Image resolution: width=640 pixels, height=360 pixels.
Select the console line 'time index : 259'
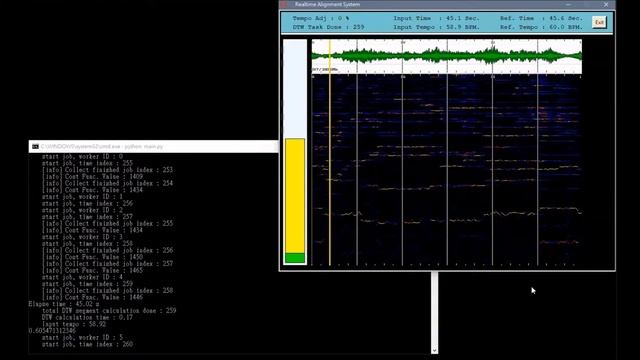(87, 284)
